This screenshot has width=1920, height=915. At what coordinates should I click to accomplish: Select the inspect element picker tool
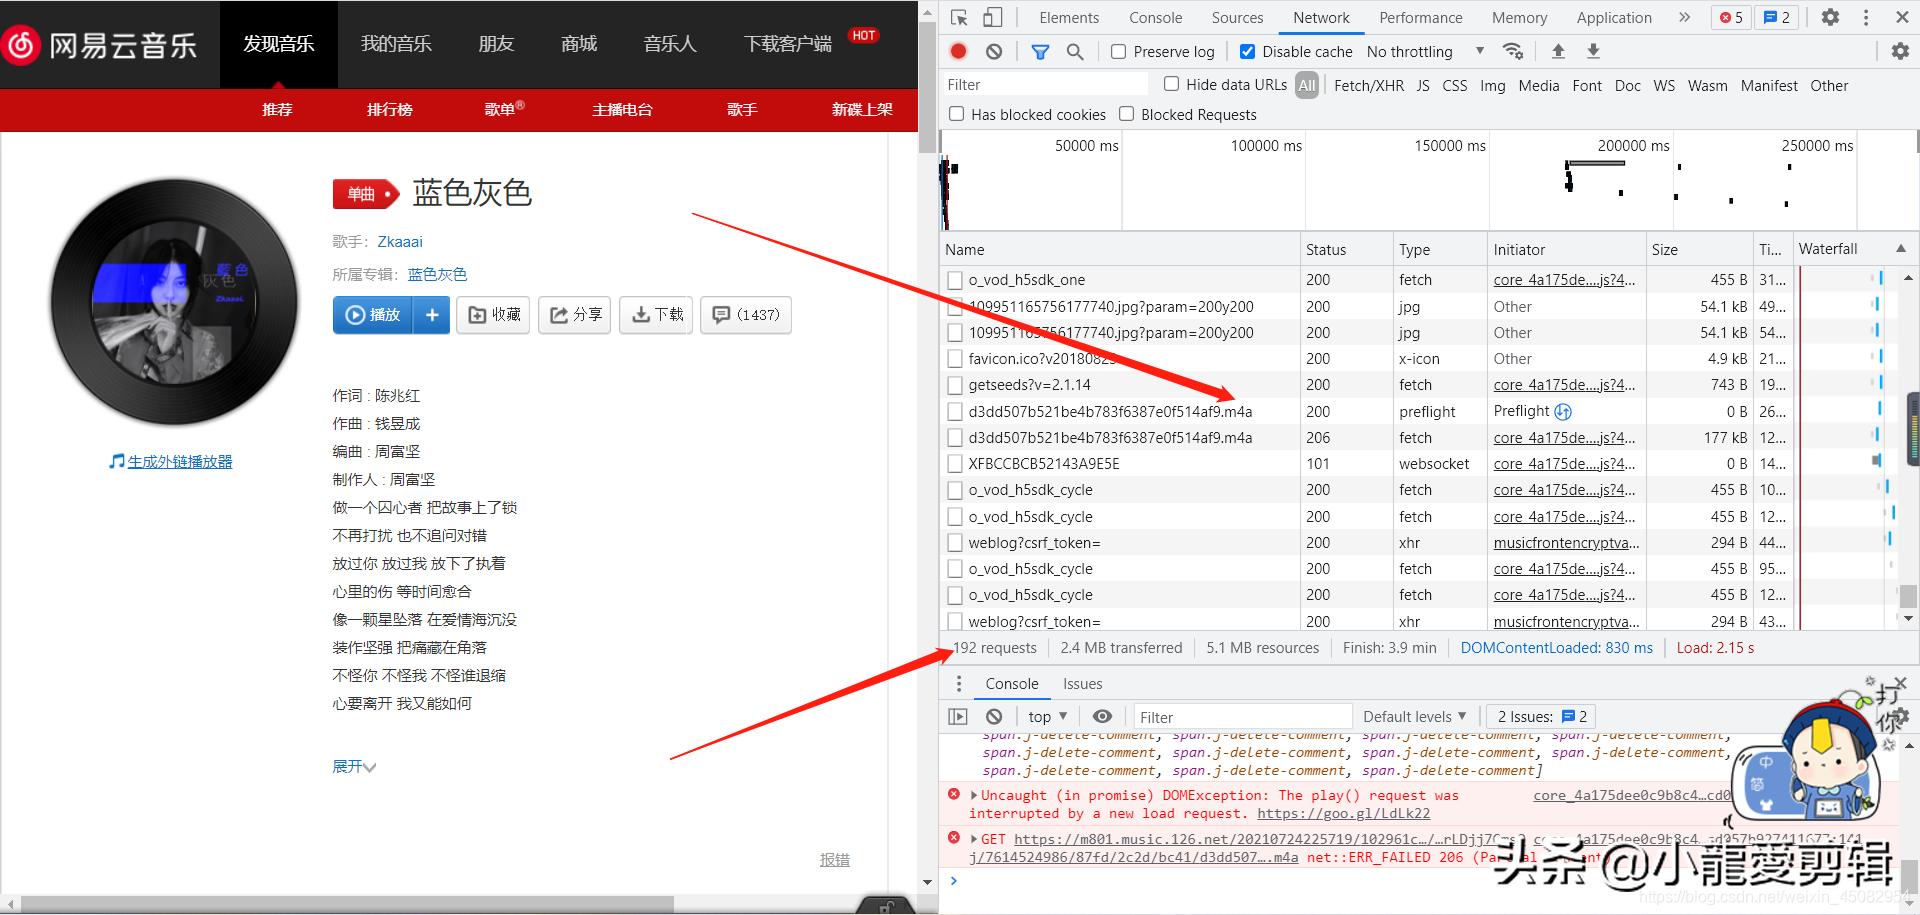click(958, 17)
